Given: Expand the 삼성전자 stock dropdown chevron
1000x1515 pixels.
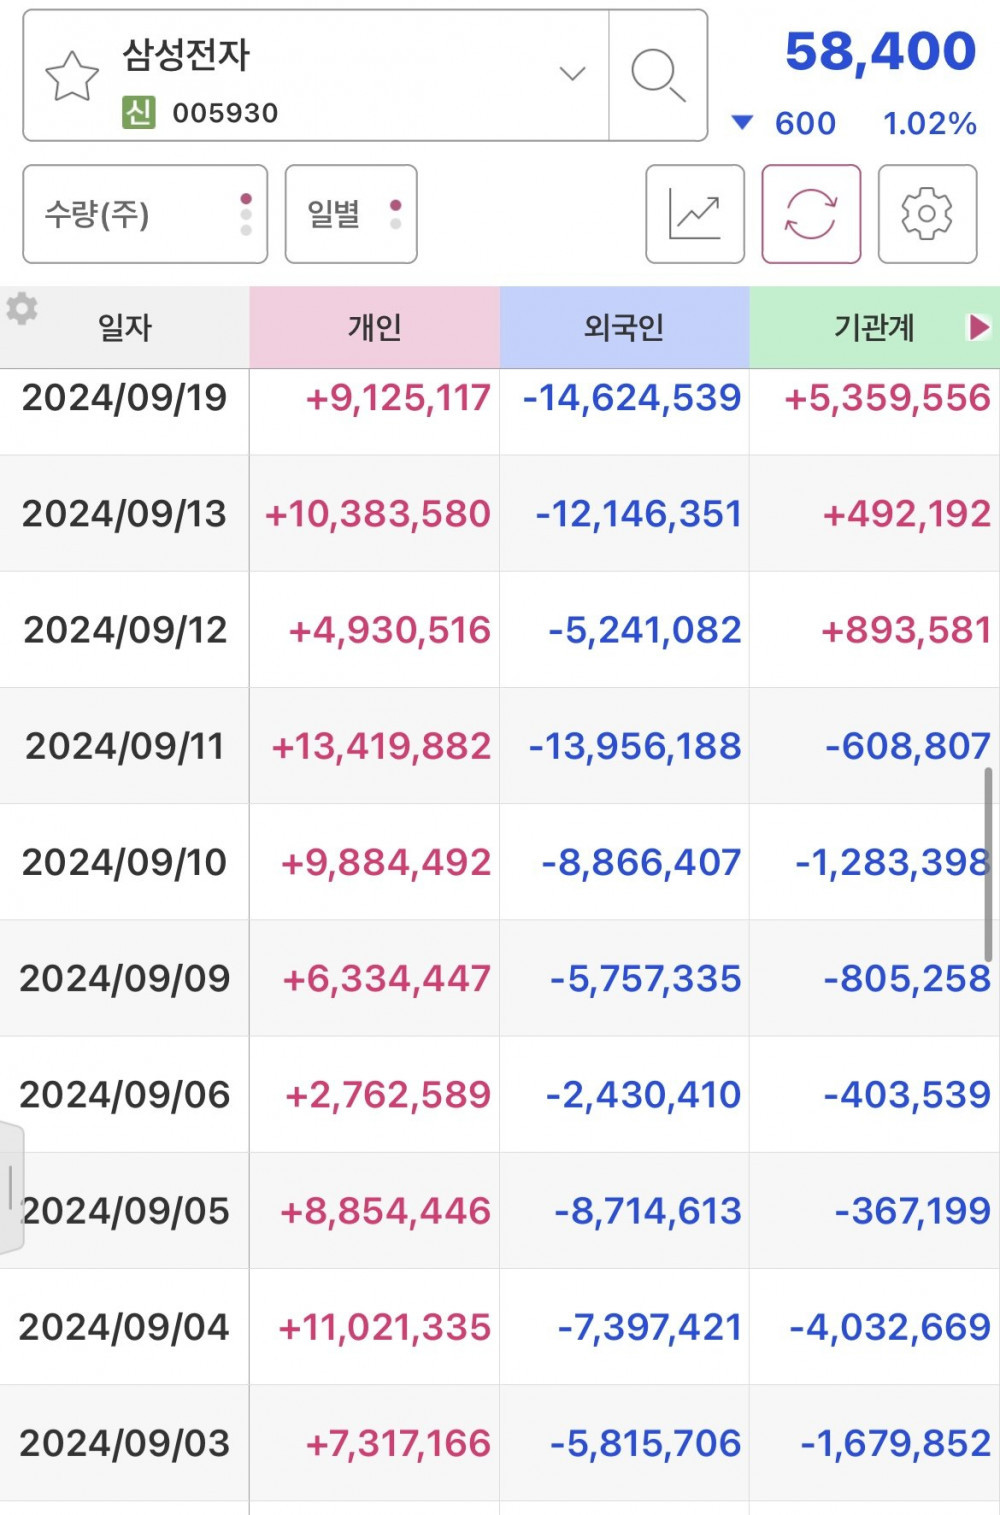Looking at the screenshot, I should click(x=572, y=74).
